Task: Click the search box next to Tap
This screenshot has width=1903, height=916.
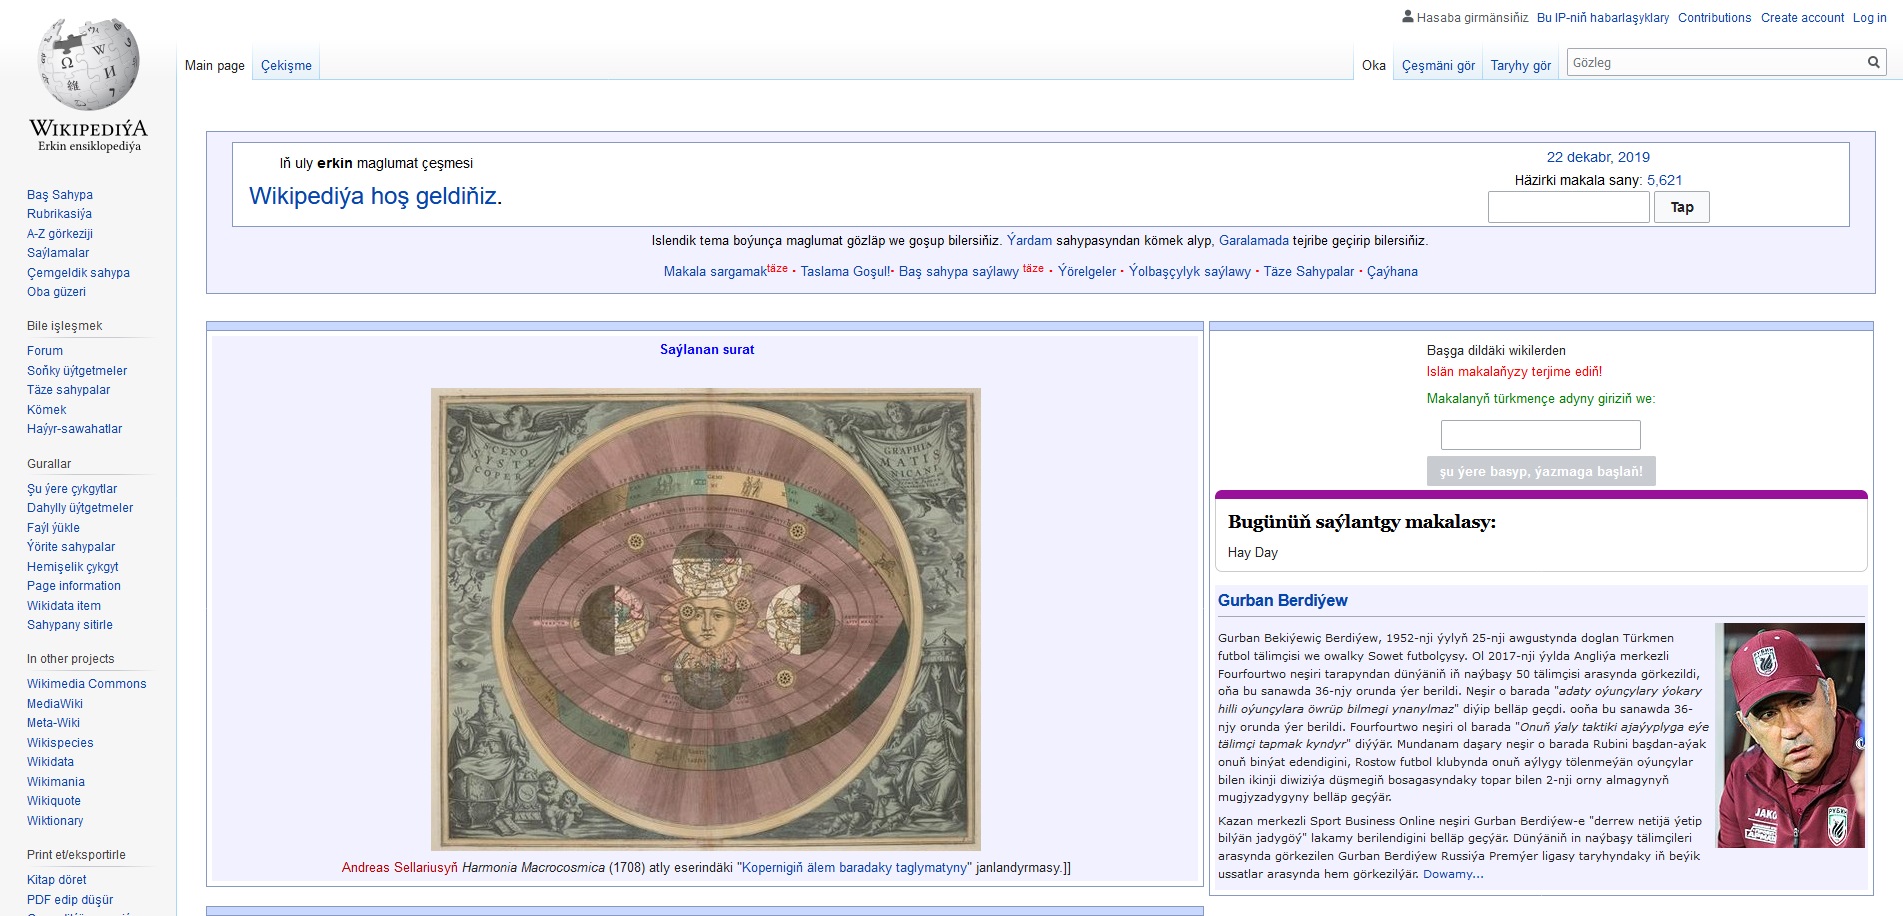Action: click(x=1568, y=207)
